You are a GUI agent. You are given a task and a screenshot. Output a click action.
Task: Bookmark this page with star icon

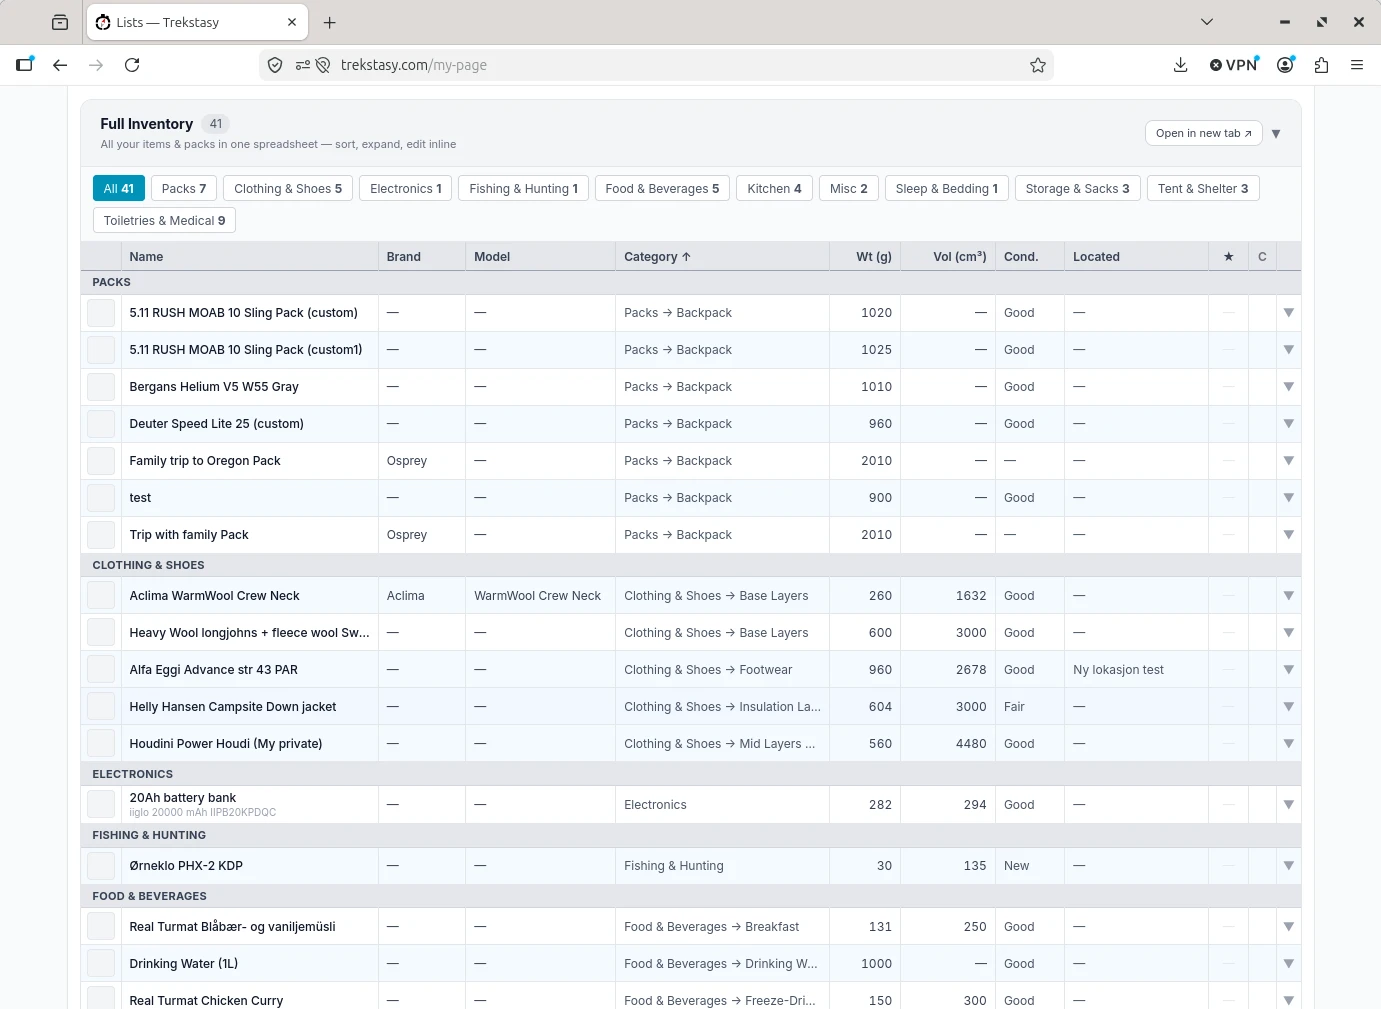pyautogui.click(x=1038, y=65)
